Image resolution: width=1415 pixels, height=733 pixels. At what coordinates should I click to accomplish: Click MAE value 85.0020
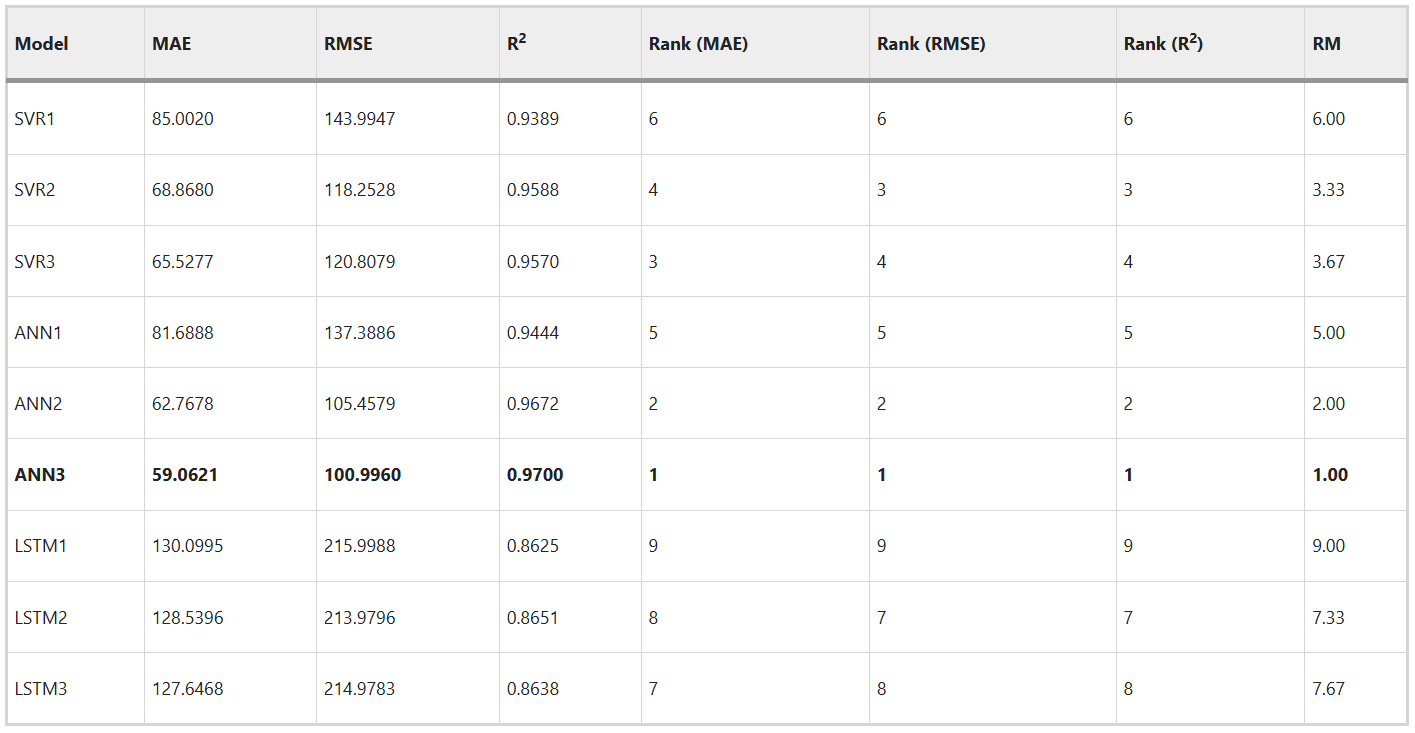pyautogui.click(x=183, y=119)
